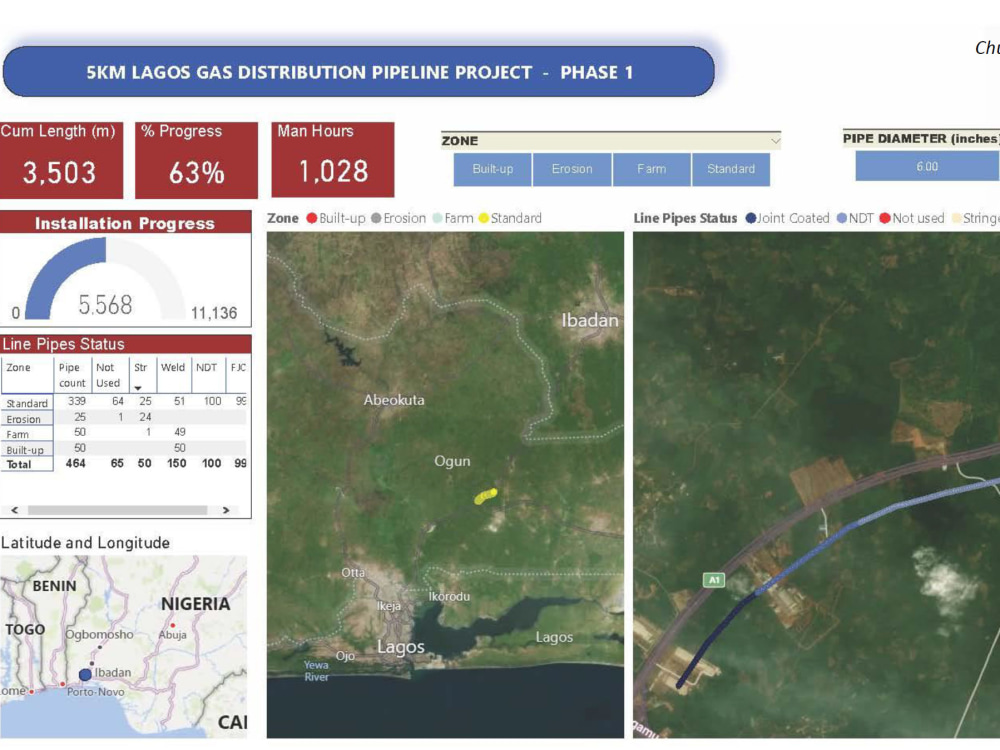Click the installation progress gauge value 5,568

point(105,305)
